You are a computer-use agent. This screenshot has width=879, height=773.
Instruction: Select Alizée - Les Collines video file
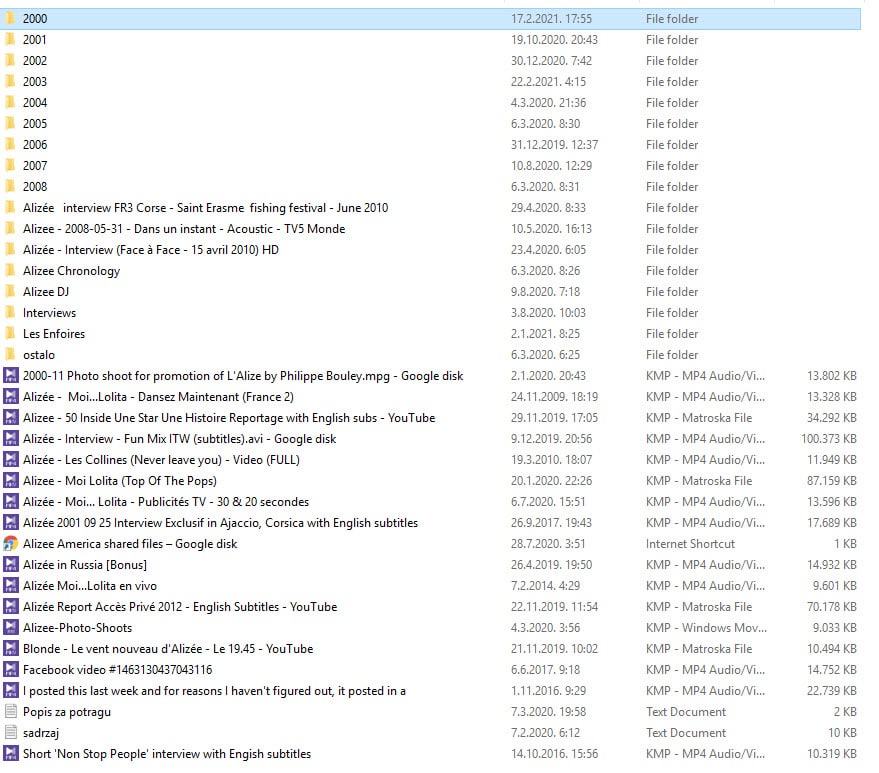tap(161, 460)
